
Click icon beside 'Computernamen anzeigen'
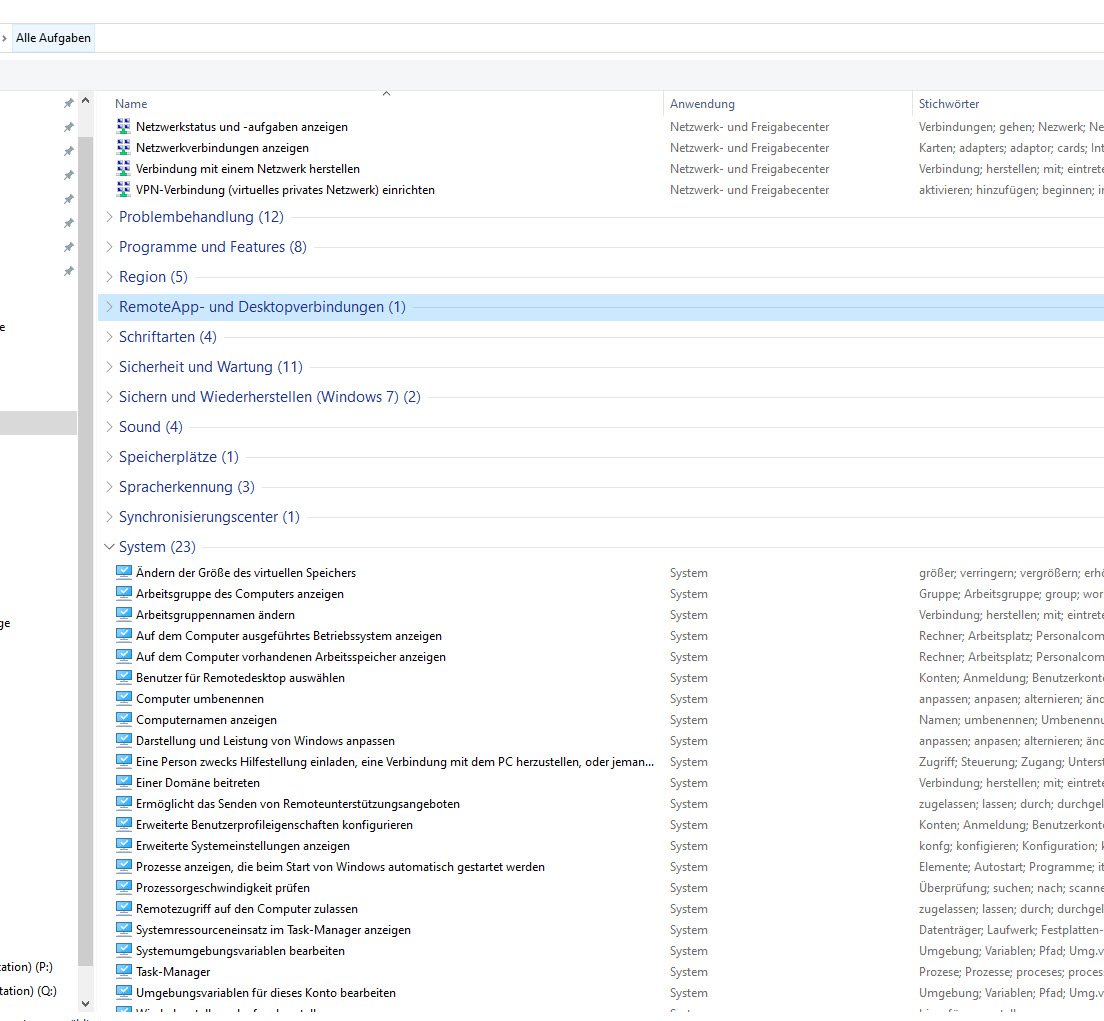[x=124, y=720]
